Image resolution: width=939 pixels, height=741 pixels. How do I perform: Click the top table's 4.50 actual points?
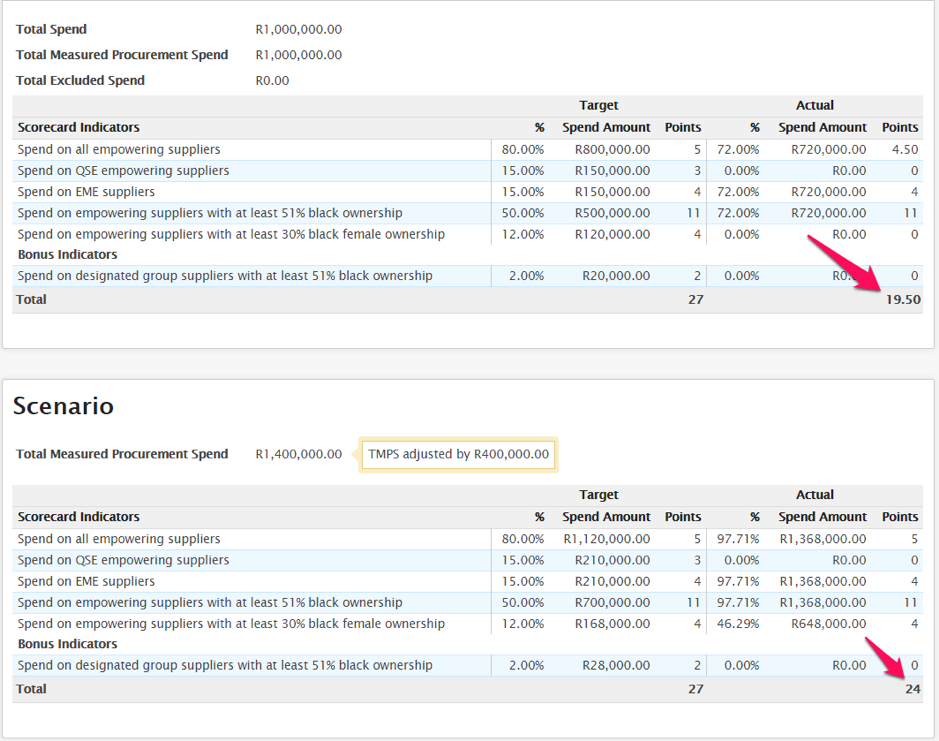[905, 150]
